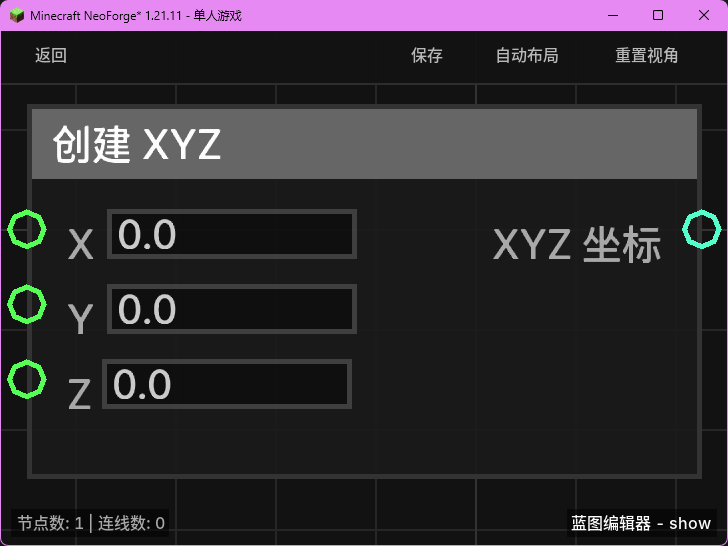Click the 蓝图编辑器 - show label
Image resolution: width=728 pixels, height=546 pixels.
point(641,523)
